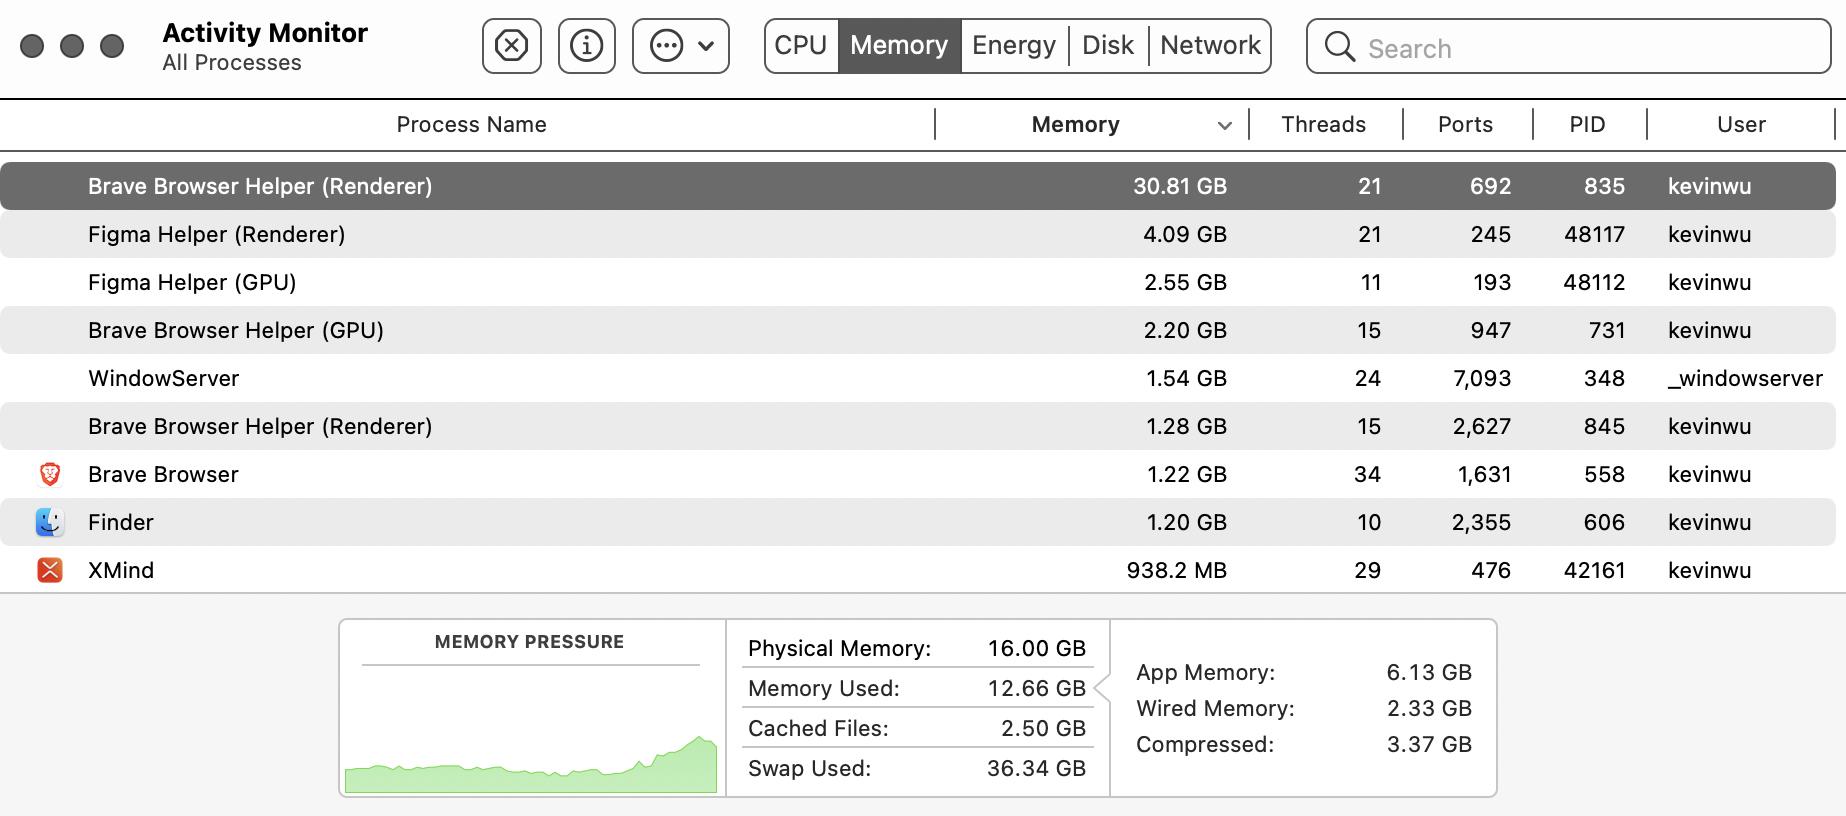
Task: Click the stop process icon
Action: [511, 46]
